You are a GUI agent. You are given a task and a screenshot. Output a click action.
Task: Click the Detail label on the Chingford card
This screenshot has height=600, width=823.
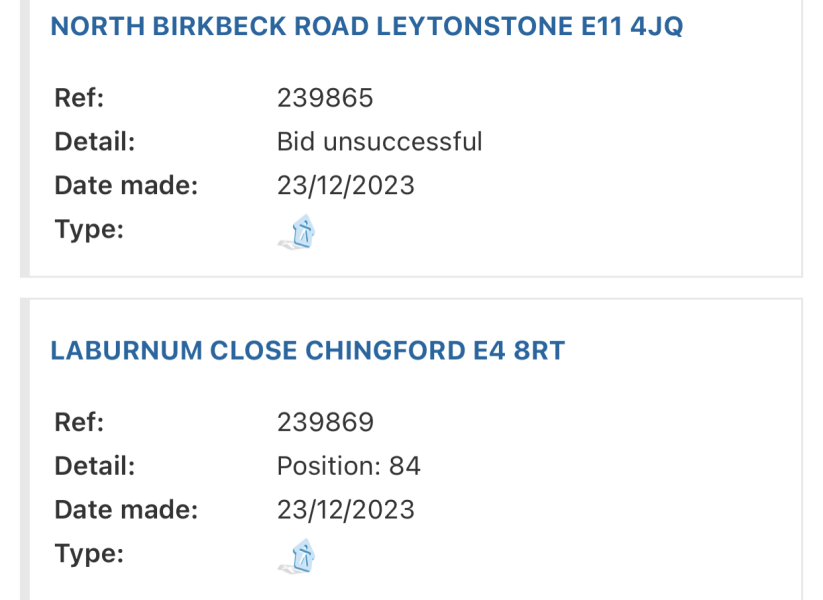click(93, 465)
